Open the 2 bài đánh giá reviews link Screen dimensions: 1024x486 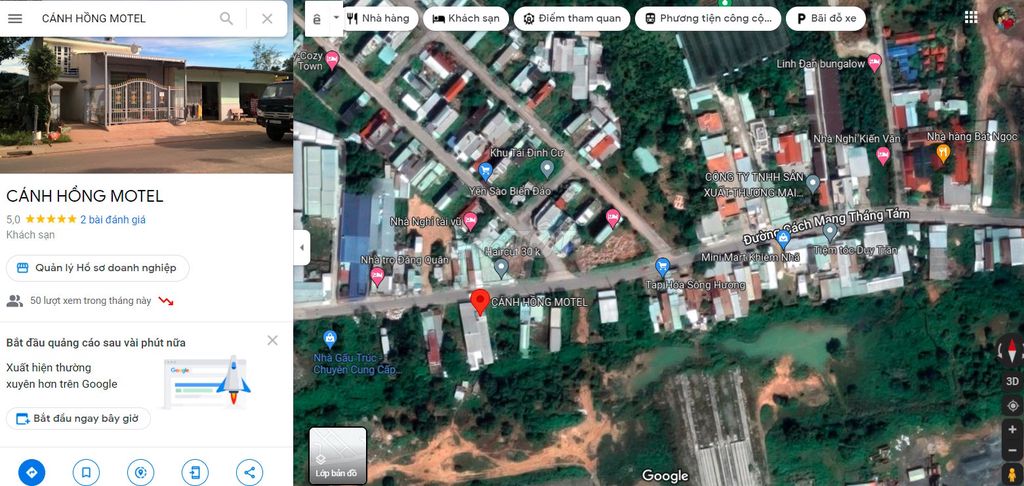point(113,219)
